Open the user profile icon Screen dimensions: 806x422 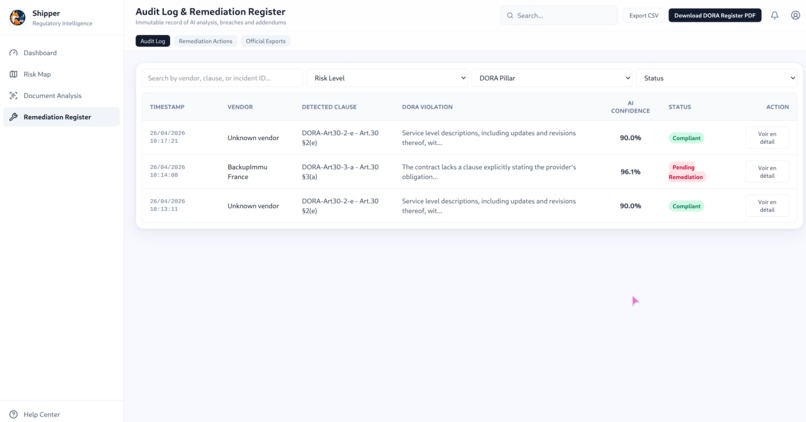795,15
